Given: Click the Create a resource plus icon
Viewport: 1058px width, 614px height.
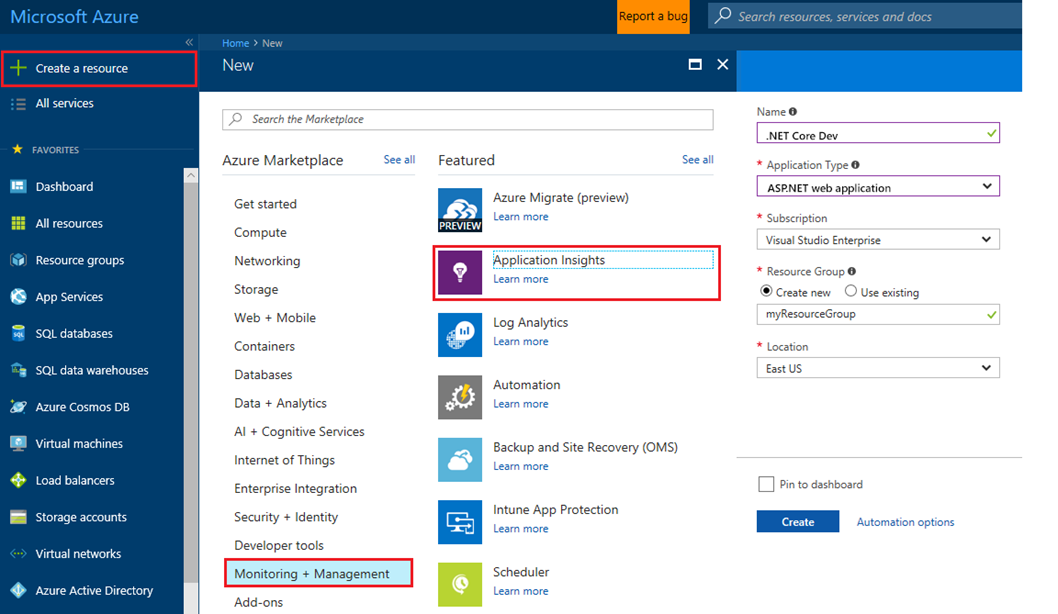Looking at the screenshot, I should [18, 67].
